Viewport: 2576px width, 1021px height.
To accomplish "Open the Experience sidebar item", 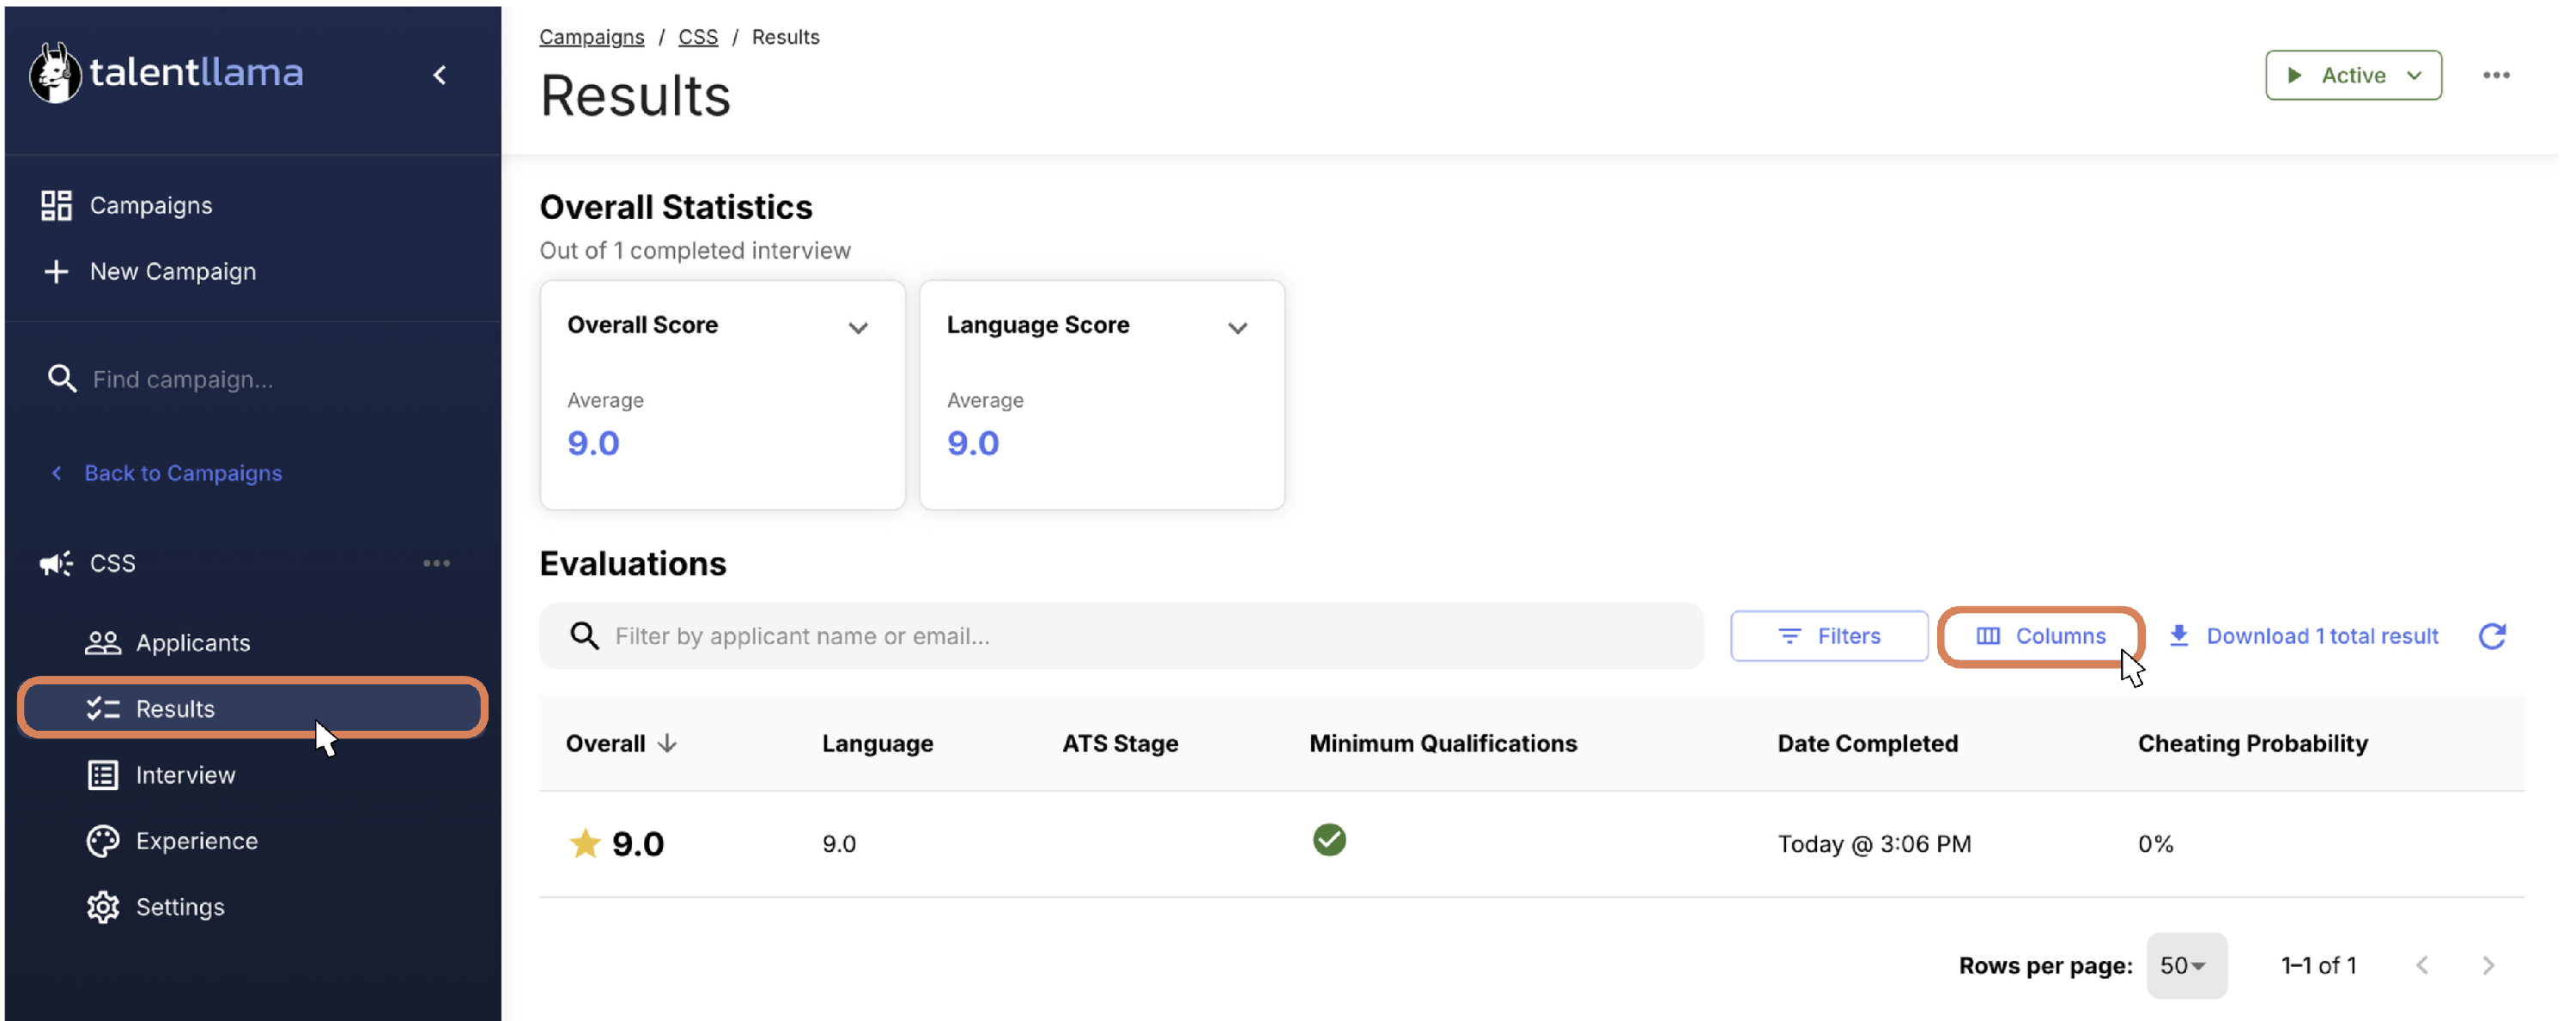I will [196, 840].
